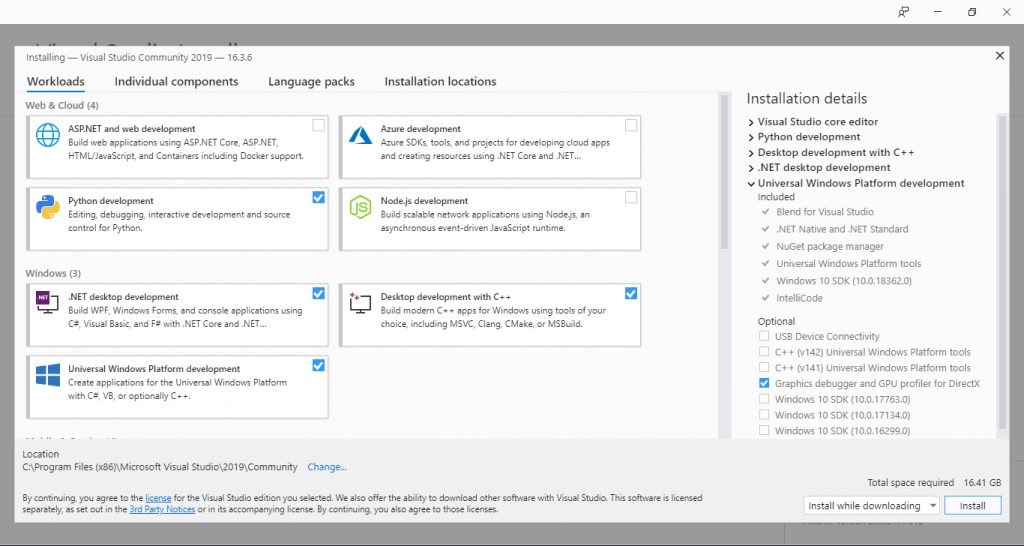Viewport: 1024px width, 546px height.
Task: Click the Installation details vertical scrollbar
Action: [1002, 271]
